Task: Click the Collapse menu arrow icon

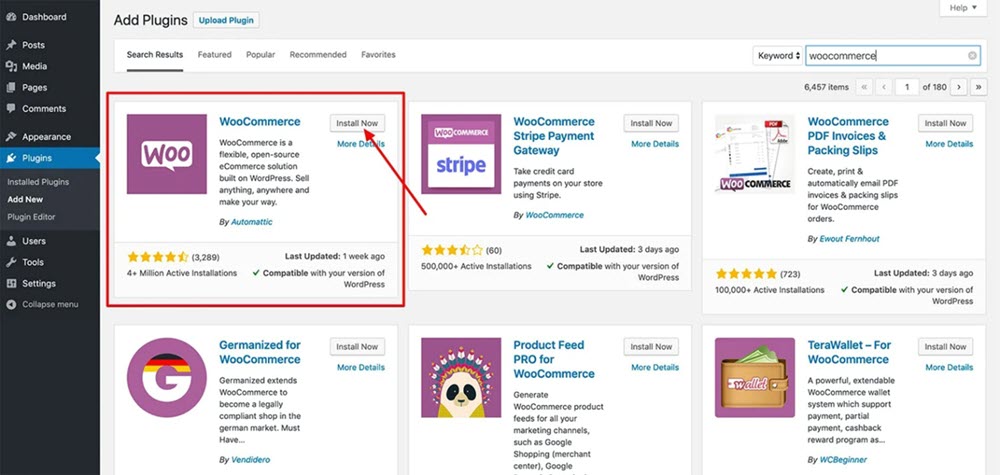Action: coord(11,304)
